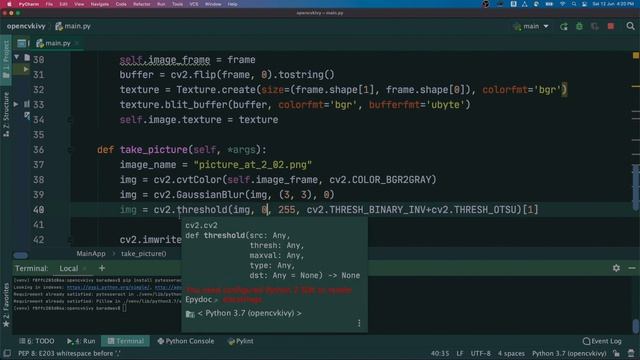Open the documentation popup options menu
The image size is (640, 360).
[x=359, y=323]
